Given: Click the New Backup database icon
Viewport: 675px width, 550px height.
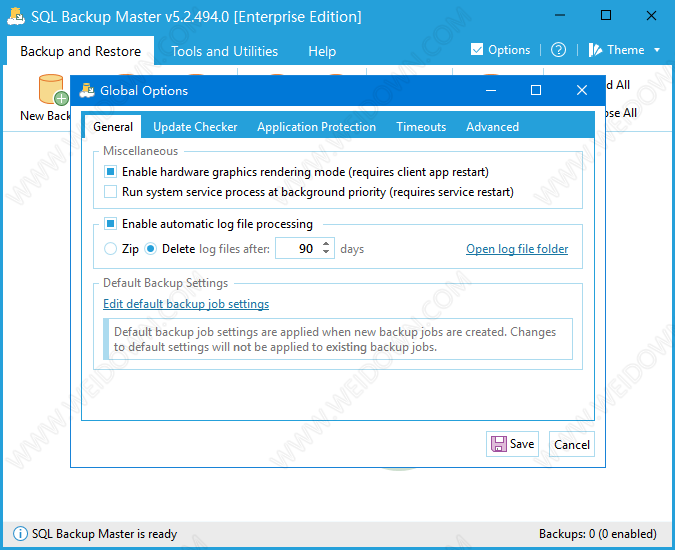Looking at the screenshot, I should pyautogui.click(x=50, y=90).
